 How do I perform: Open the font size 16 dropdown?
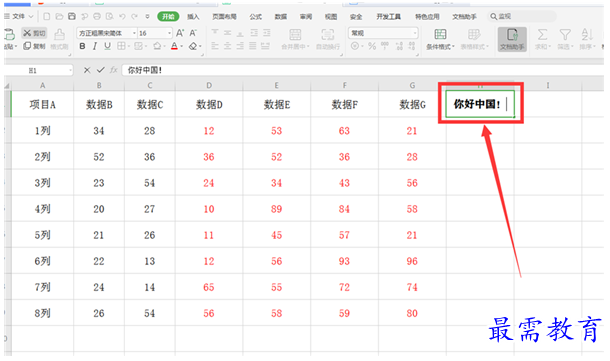tap(169, 33)
